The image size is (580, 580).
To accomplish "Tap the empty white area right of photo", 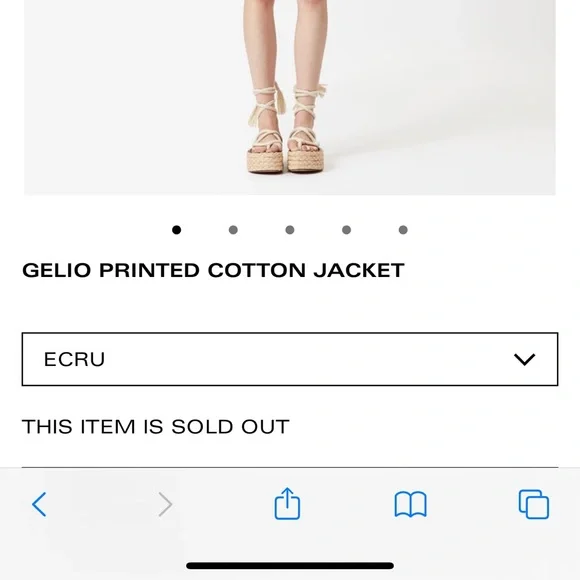I will coord(568,97).
